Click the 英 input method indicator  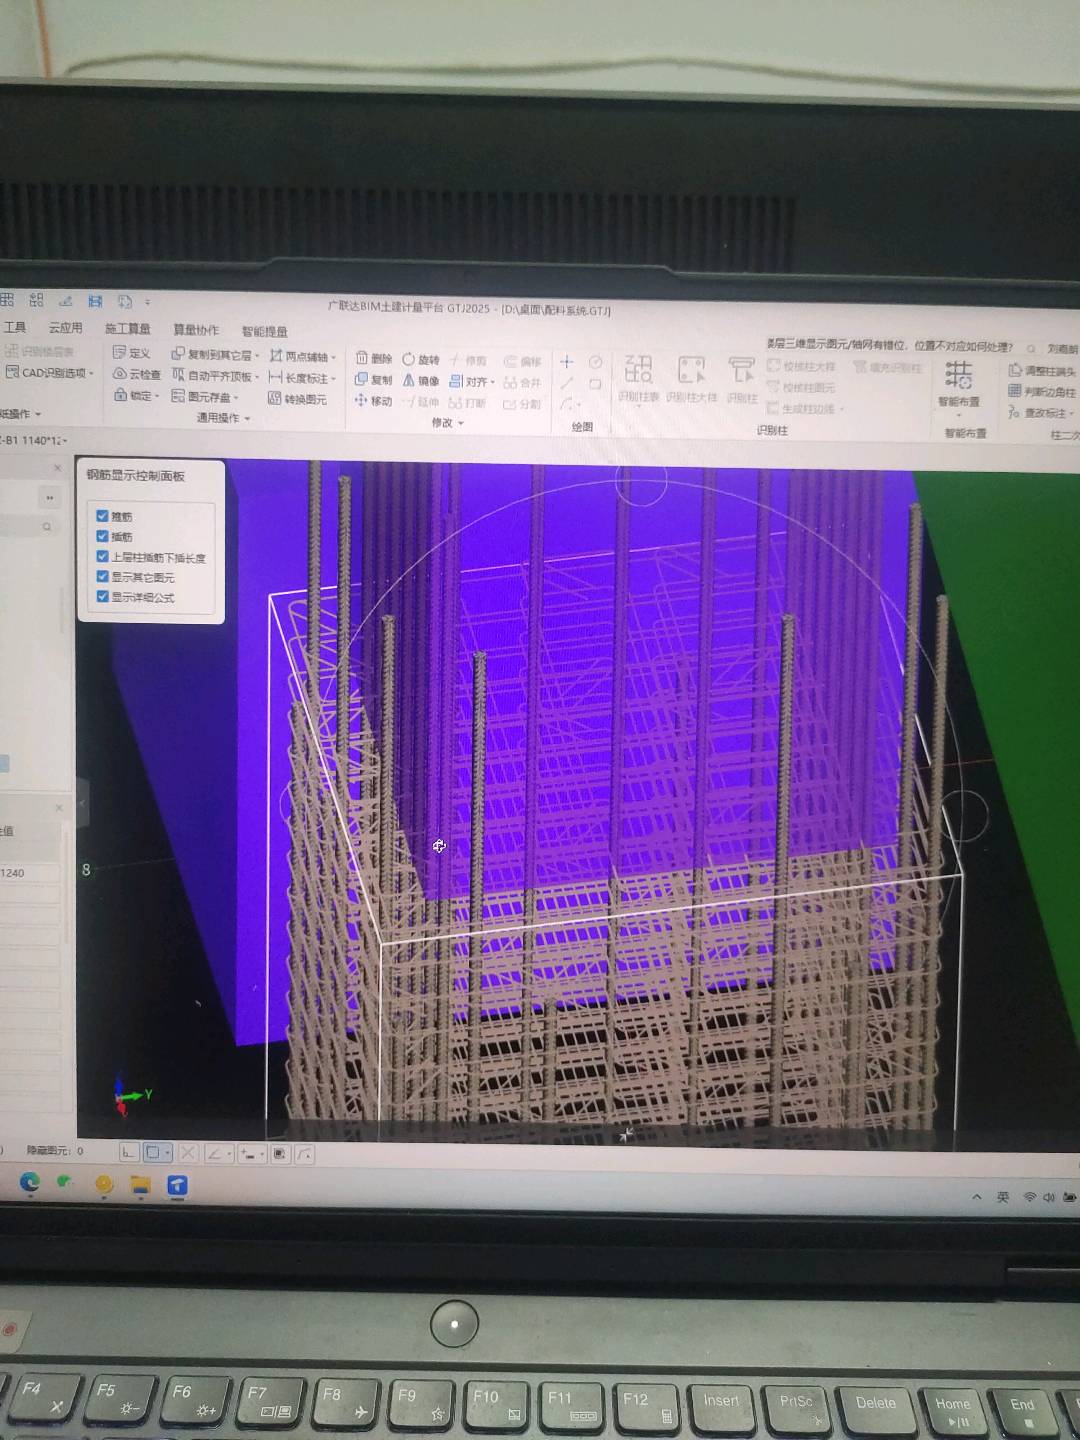click(x=1003, y=1197)
